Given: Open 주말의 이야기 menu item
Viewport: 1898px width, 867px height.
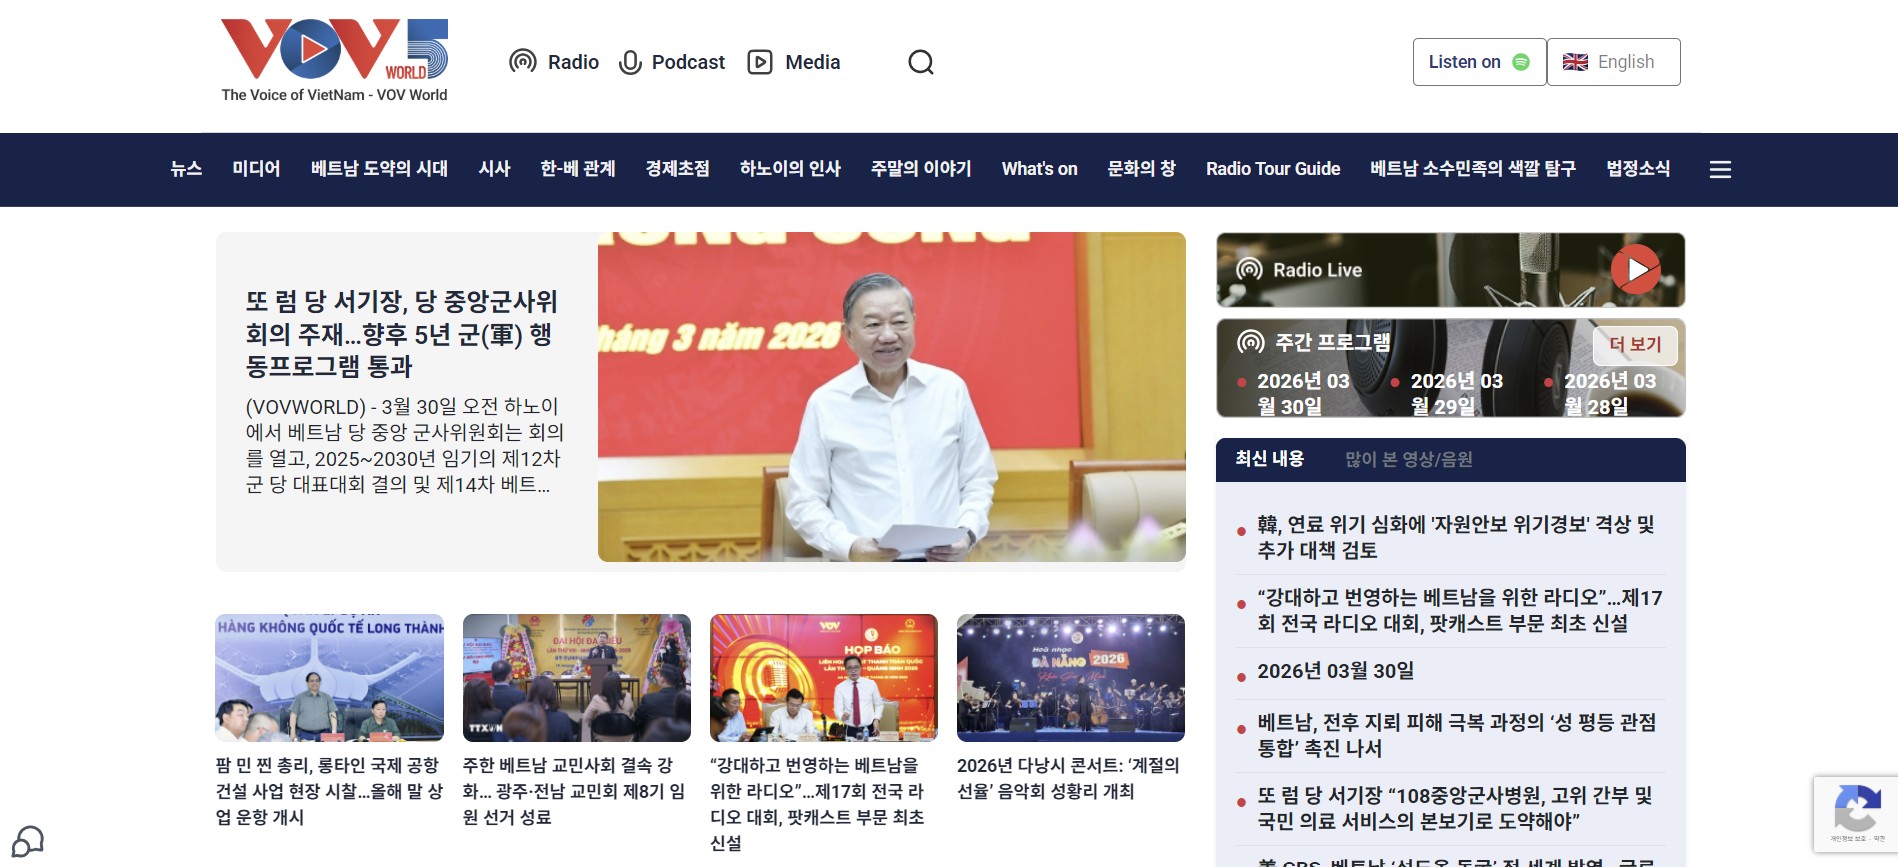Looking at the screenshot, I should (921, 169).
